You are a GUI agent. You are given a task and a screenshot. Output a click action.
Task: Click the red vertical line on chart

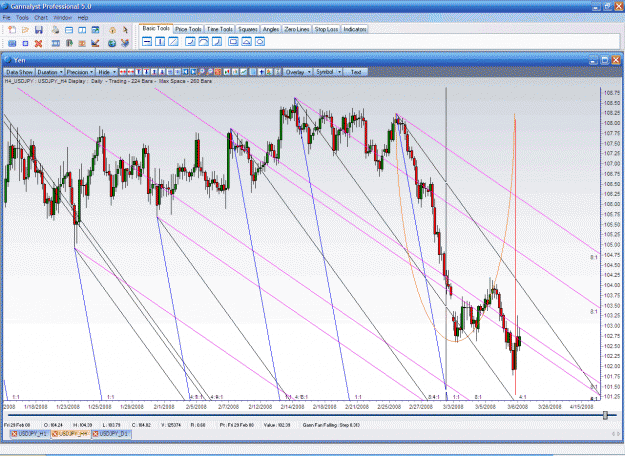click(515, 255)
